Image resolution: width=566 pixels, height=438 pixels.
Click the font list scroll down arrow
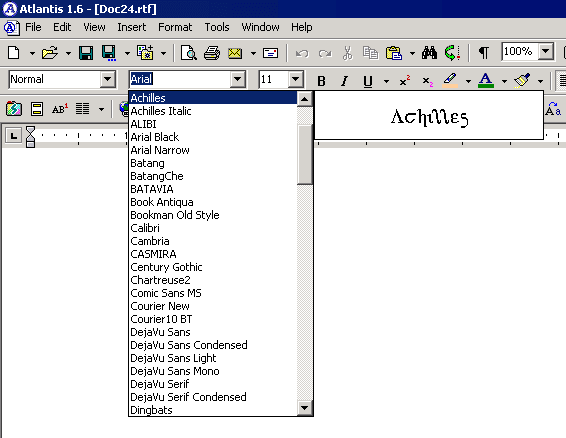tap(305, 408)
